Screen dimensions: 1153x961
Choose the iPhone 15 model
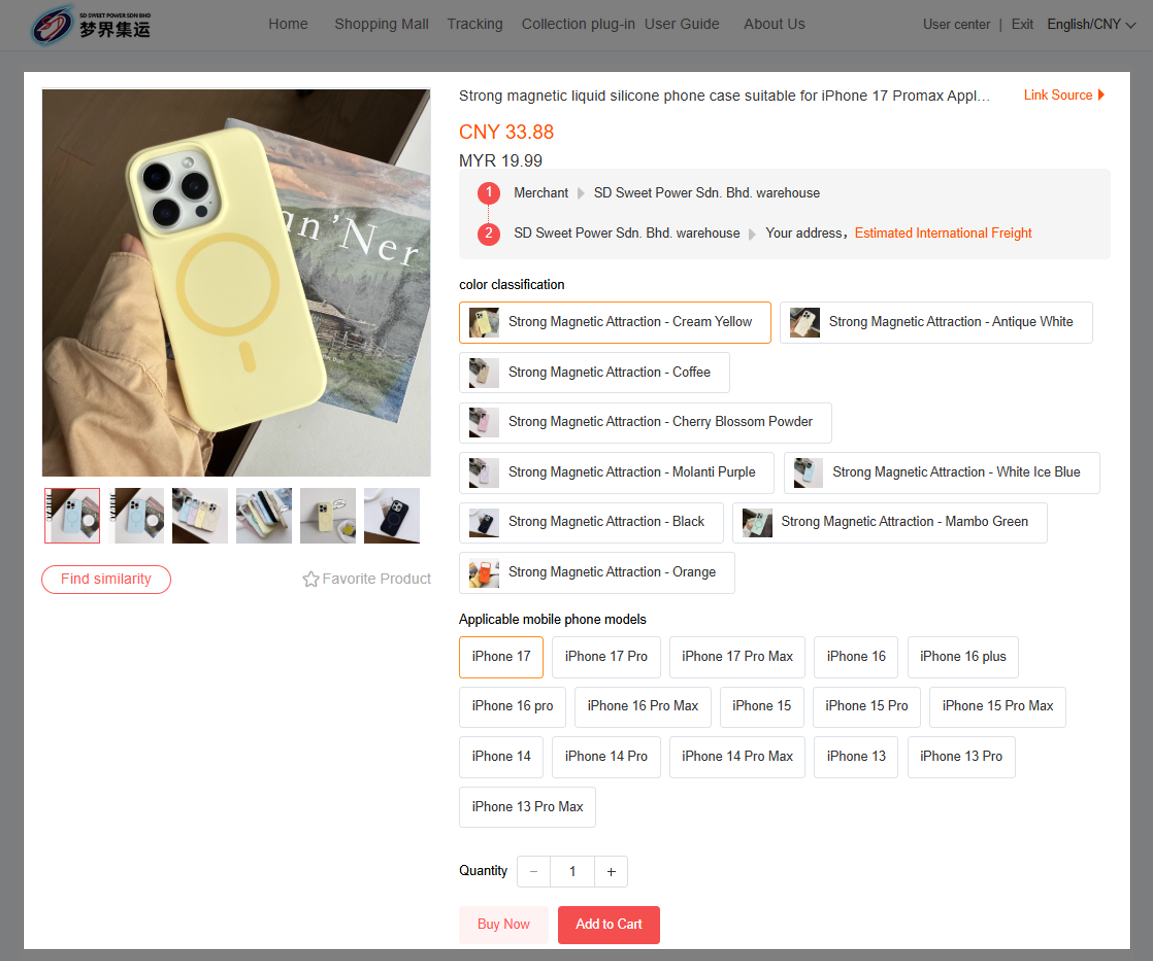tap(761, 707)
